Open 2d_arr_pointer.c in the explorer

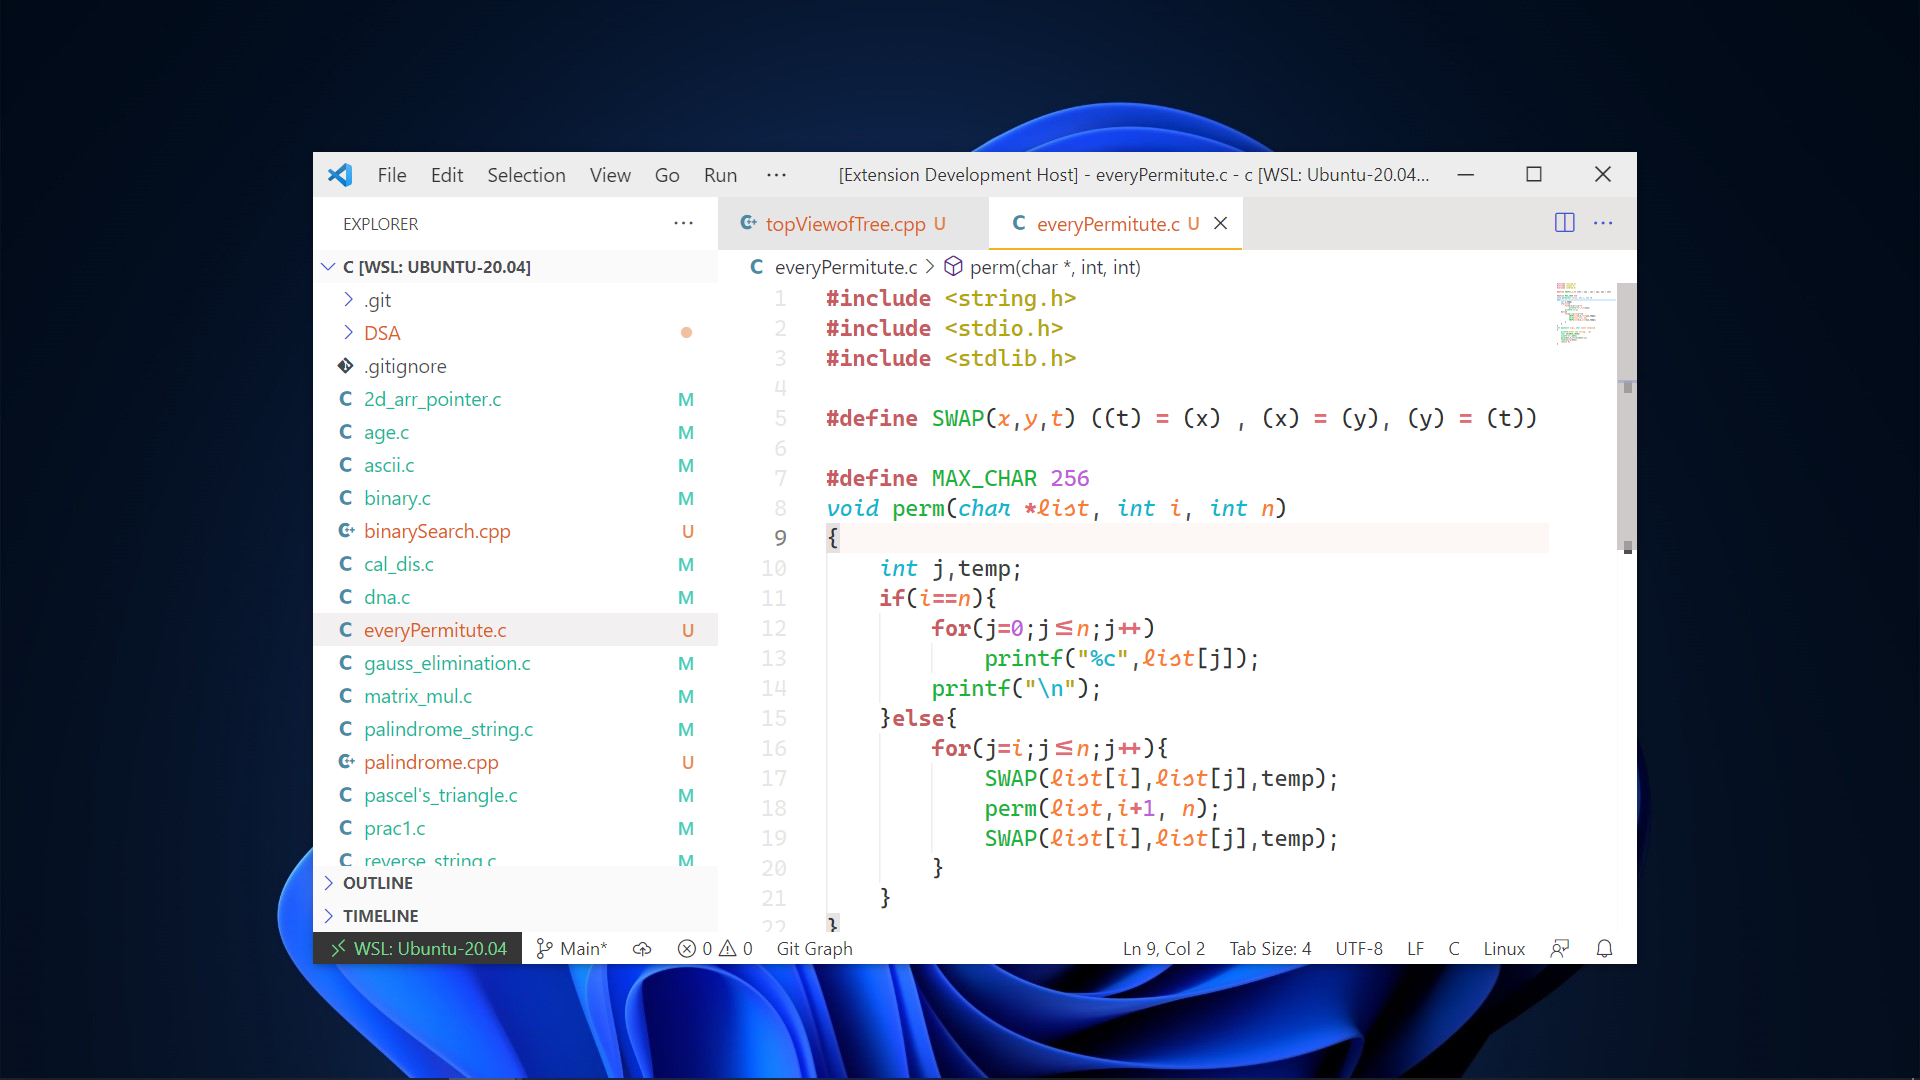tap(516, 399)
